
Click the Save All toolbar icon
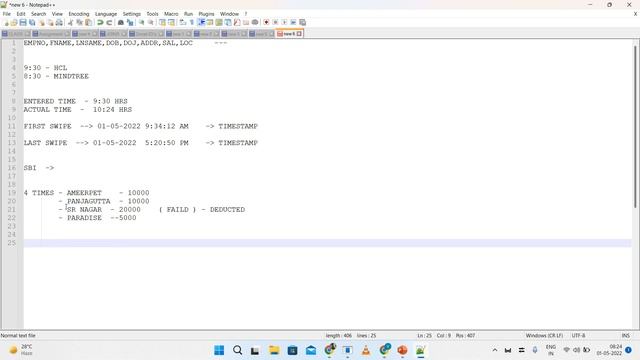pyautogui.click(x=32, y=22)
